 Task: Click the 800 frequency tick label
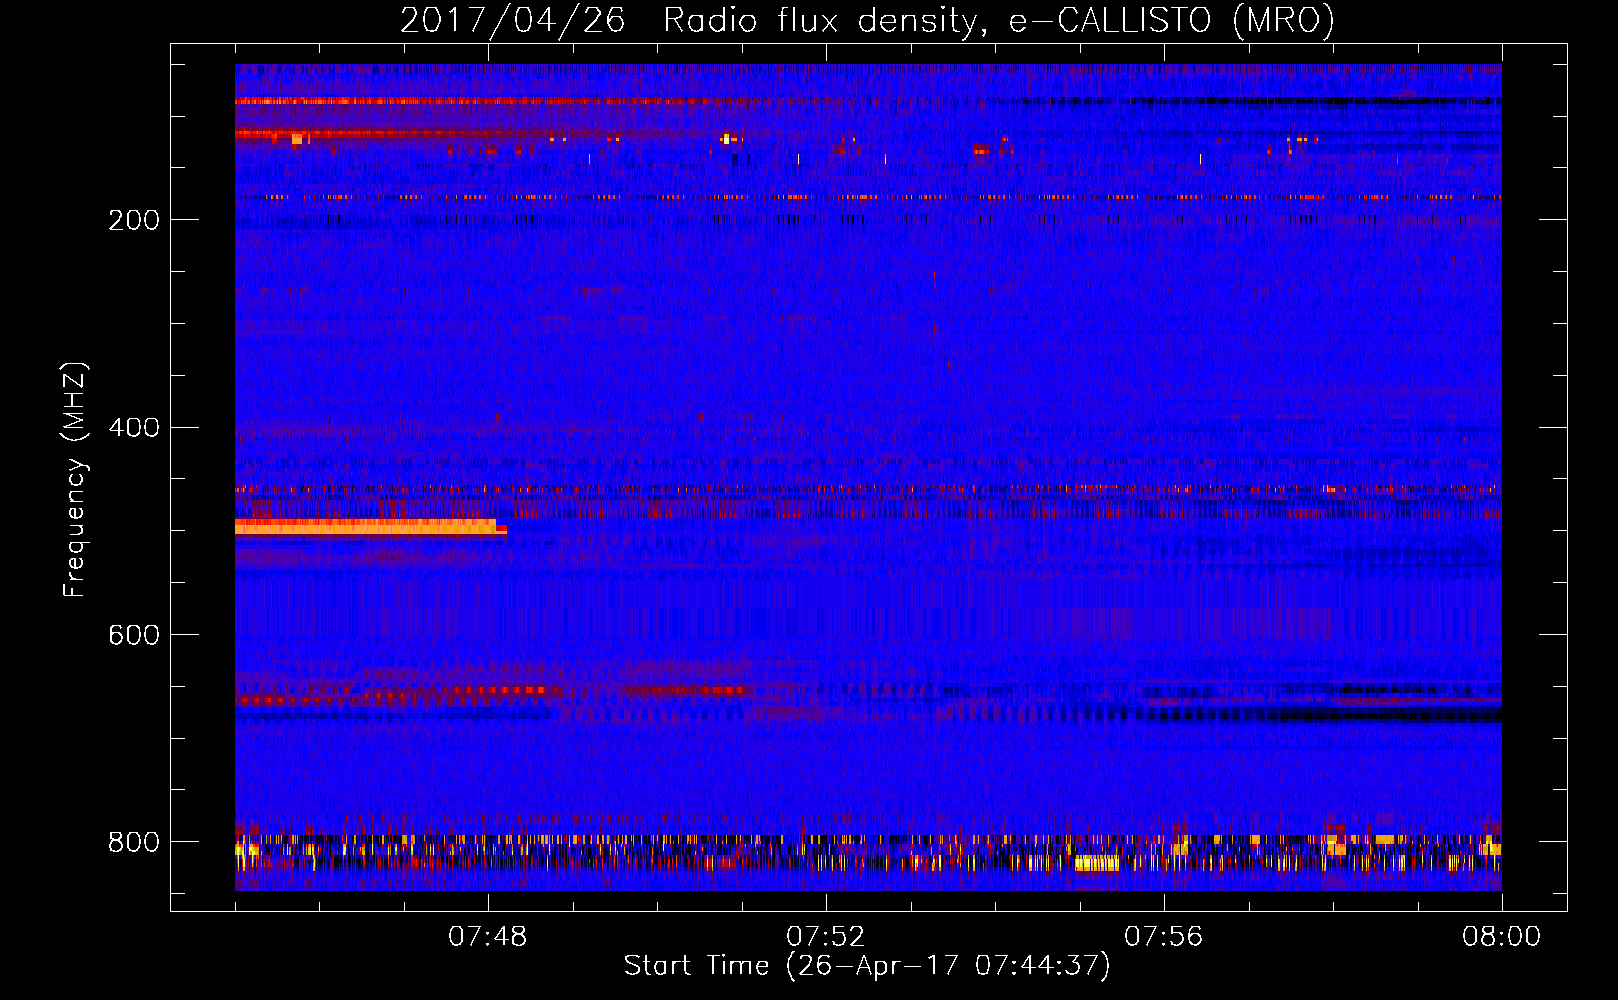click(x=134, y=842)
